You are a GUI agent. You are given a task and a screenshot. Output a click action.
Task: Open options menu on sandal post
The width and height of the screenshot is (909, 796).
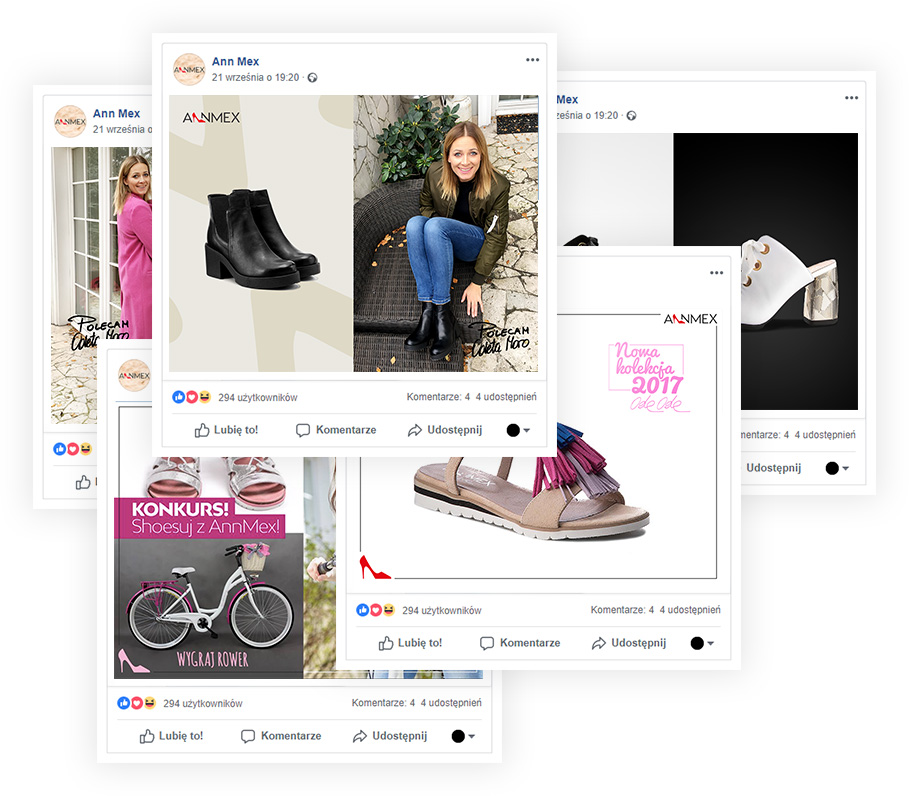click(x=717, y=272)
